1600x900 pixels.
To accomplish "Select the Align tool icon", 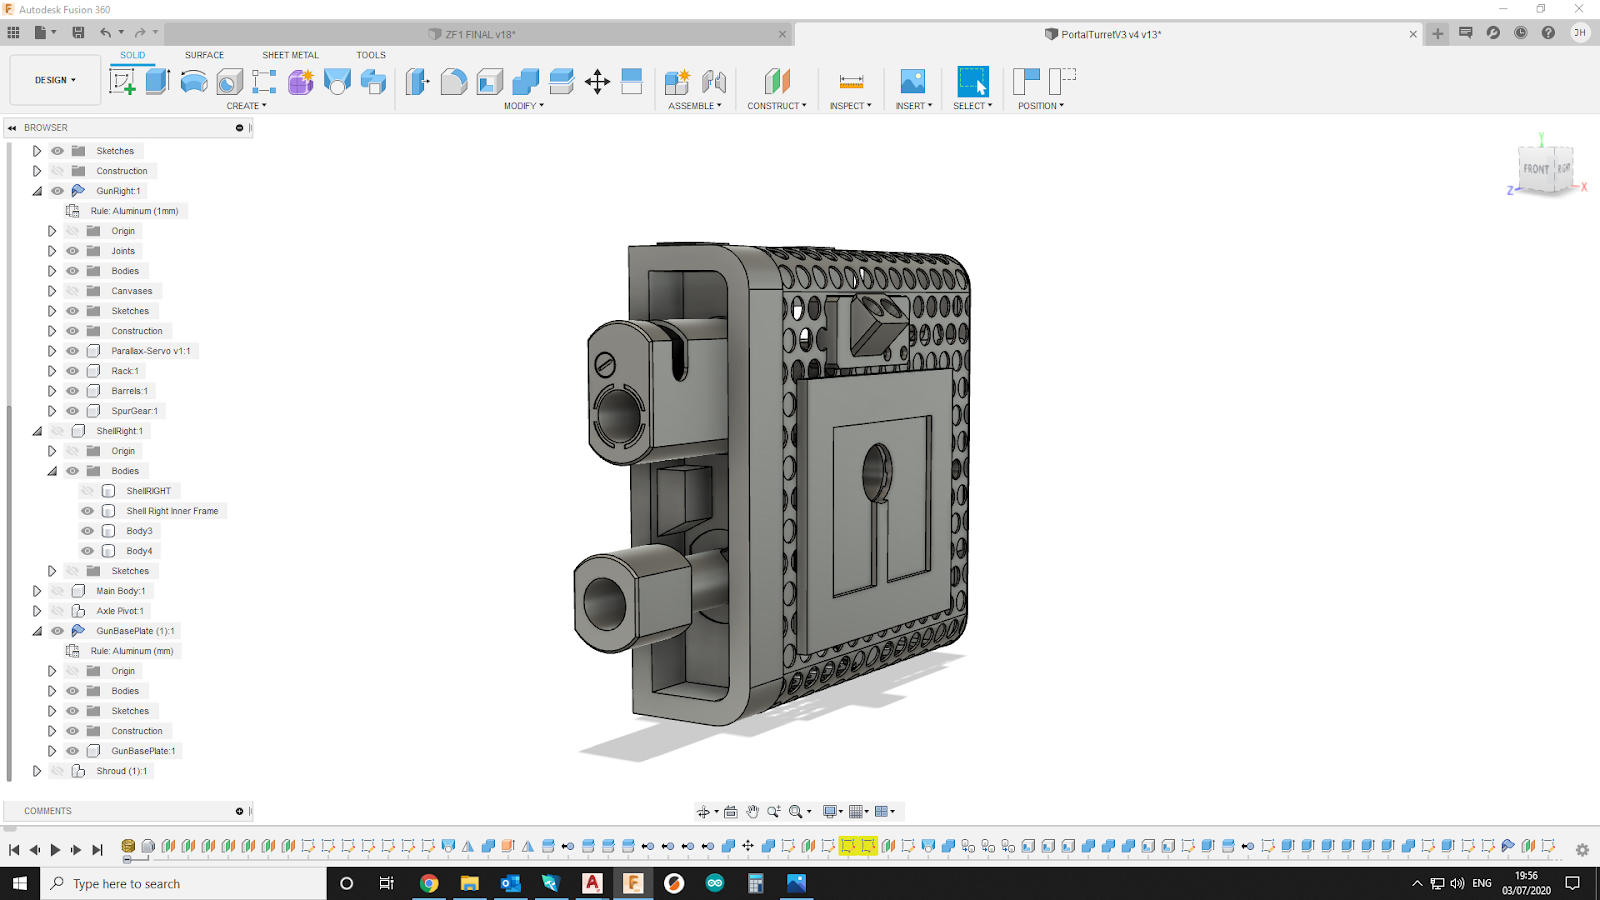I will tap(632, 81).
